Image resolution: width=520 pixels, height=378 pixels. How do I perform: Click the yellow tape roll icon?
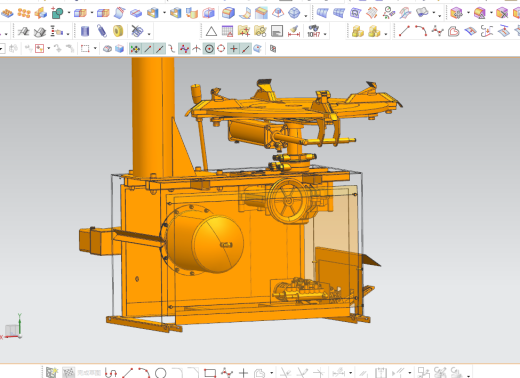[x=118, y=31]
